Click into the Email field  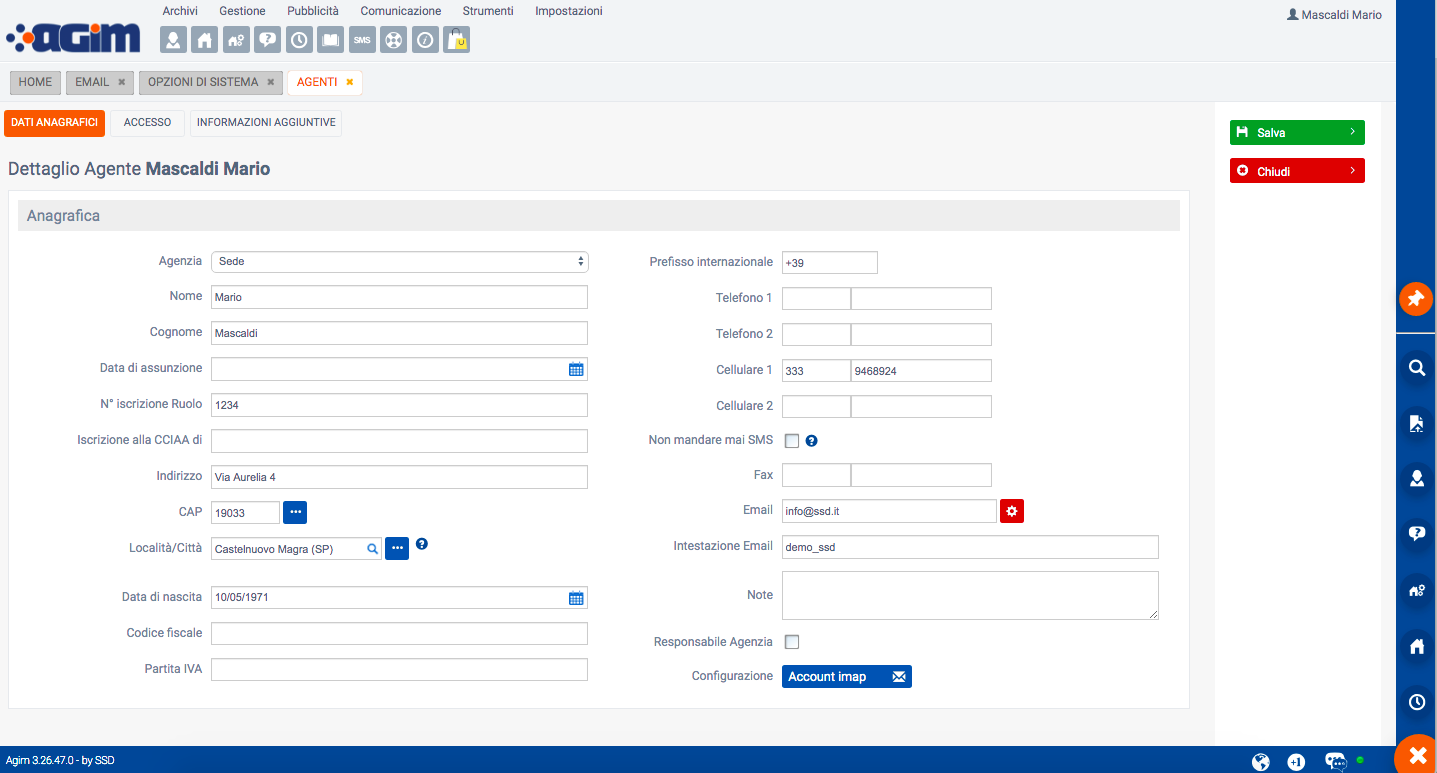click(889, 511)
